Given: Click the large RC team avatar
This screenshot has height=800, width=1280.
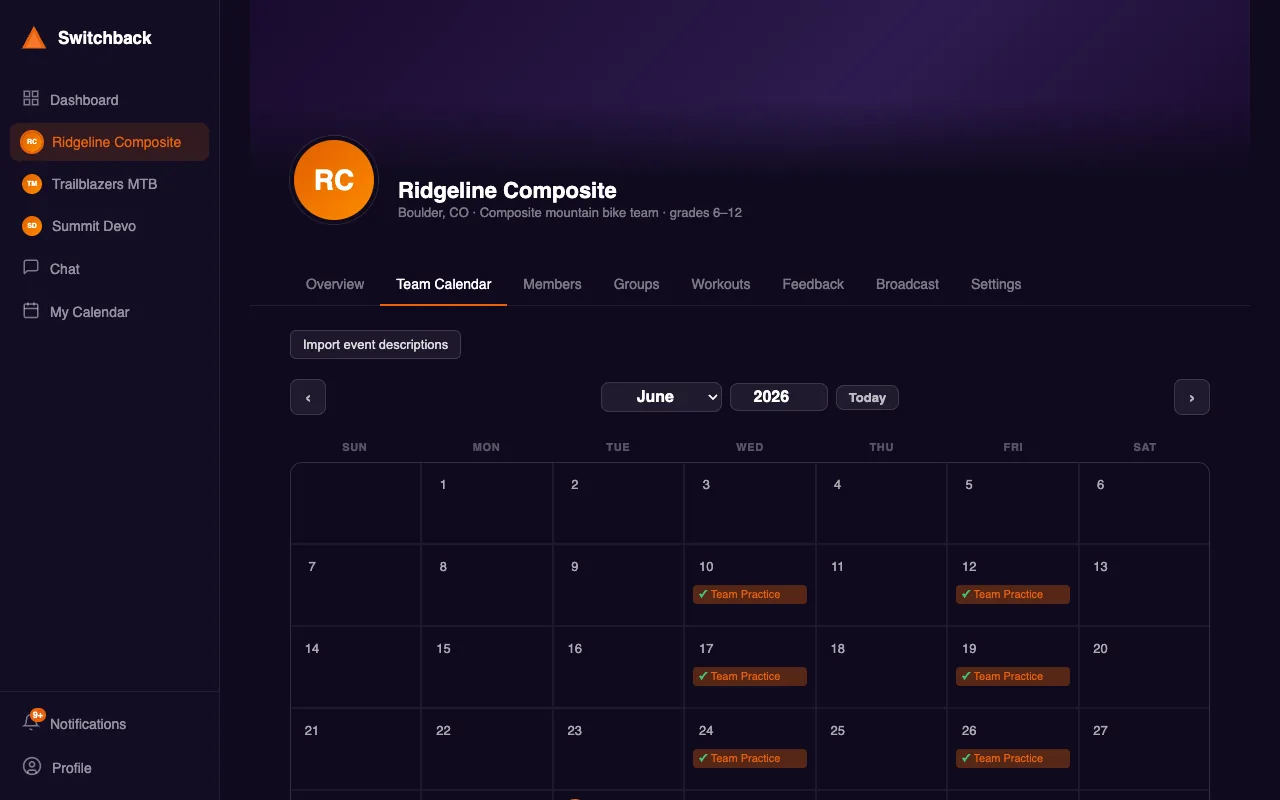Looking at the screenshot, I should pyautogui.click(x=334, y=180).
